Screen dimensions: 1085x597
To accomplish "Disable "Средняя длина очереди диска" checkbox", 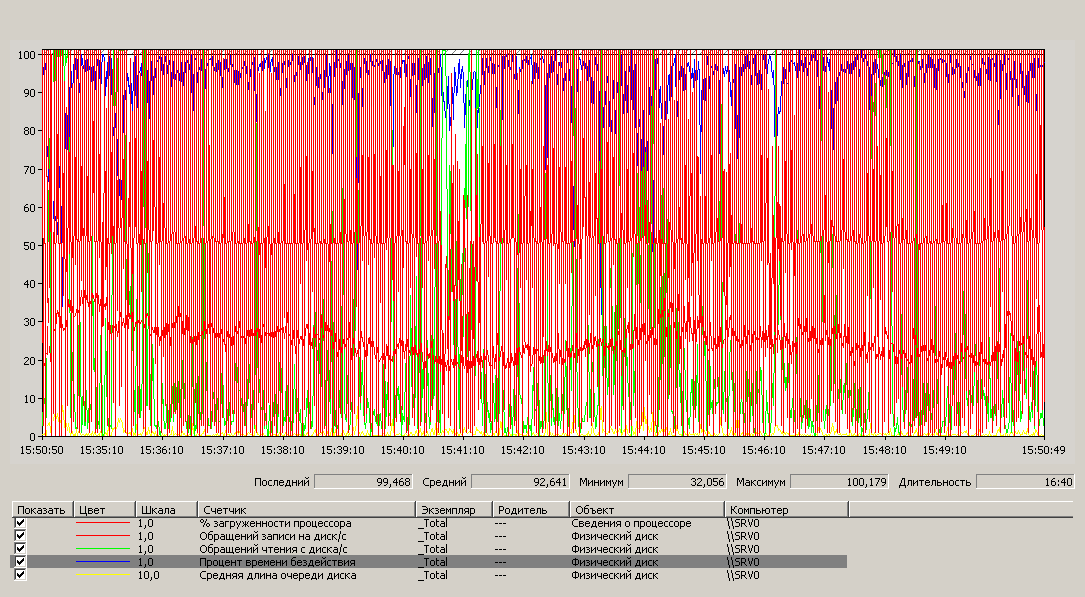I will (20, 575).
